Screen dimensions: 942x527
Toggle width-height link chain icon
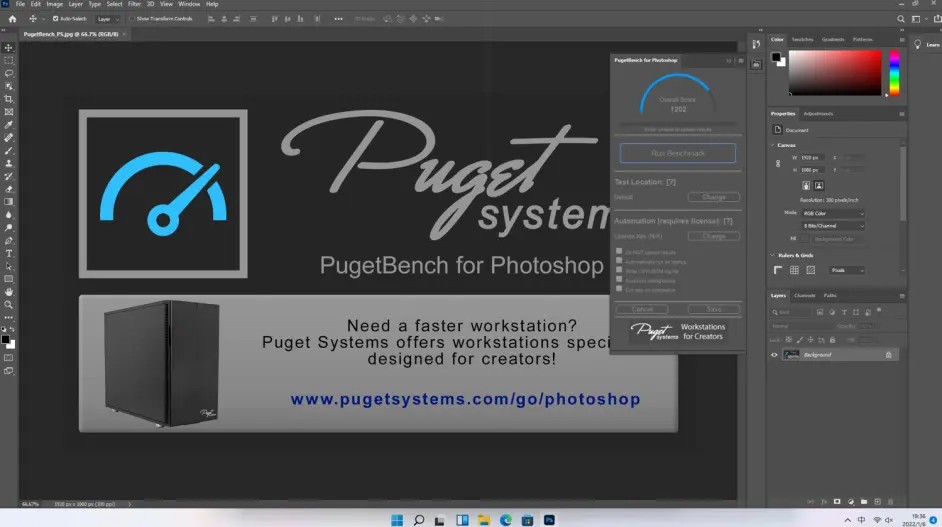[778, 163]
